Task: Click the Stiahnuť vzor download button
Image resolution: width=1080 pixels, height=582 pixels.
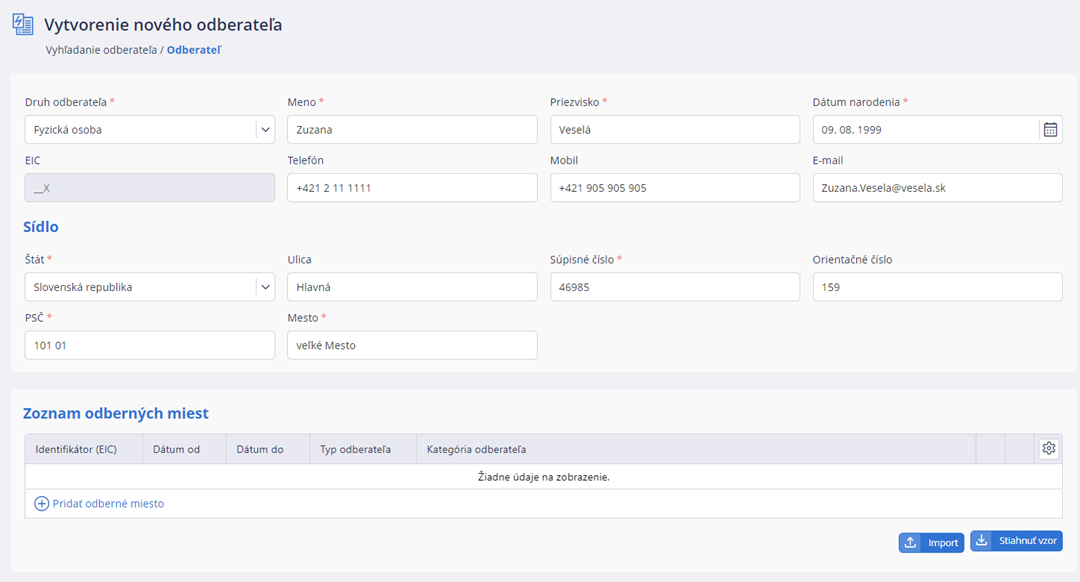Action: (x=1016, y=541)
